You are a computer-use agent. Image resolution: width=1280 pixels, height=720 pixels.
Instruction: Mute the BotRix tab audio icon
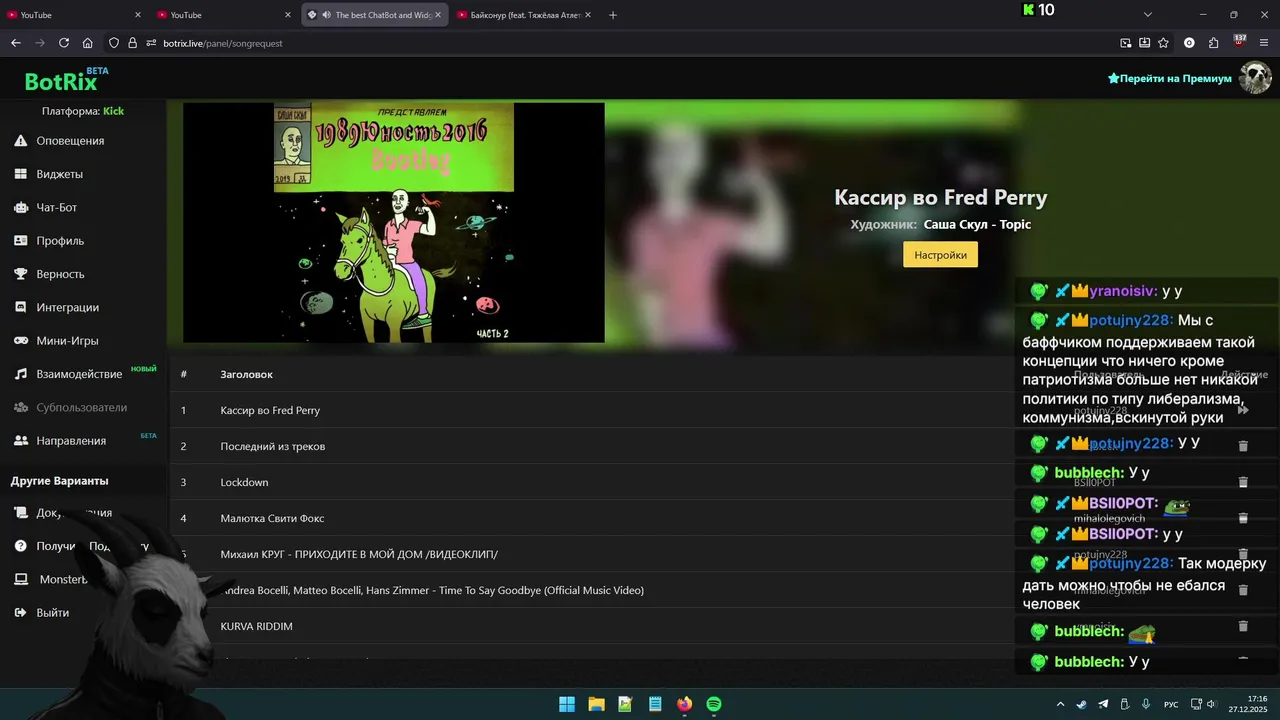(x=326, y=15)
